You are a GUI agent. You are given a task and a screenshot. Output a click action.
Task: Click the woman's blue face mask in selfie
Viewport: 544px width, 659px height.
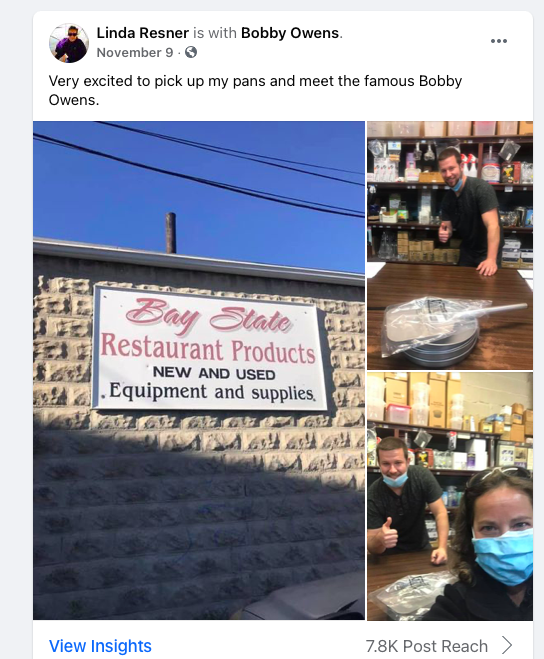point(503,557)
